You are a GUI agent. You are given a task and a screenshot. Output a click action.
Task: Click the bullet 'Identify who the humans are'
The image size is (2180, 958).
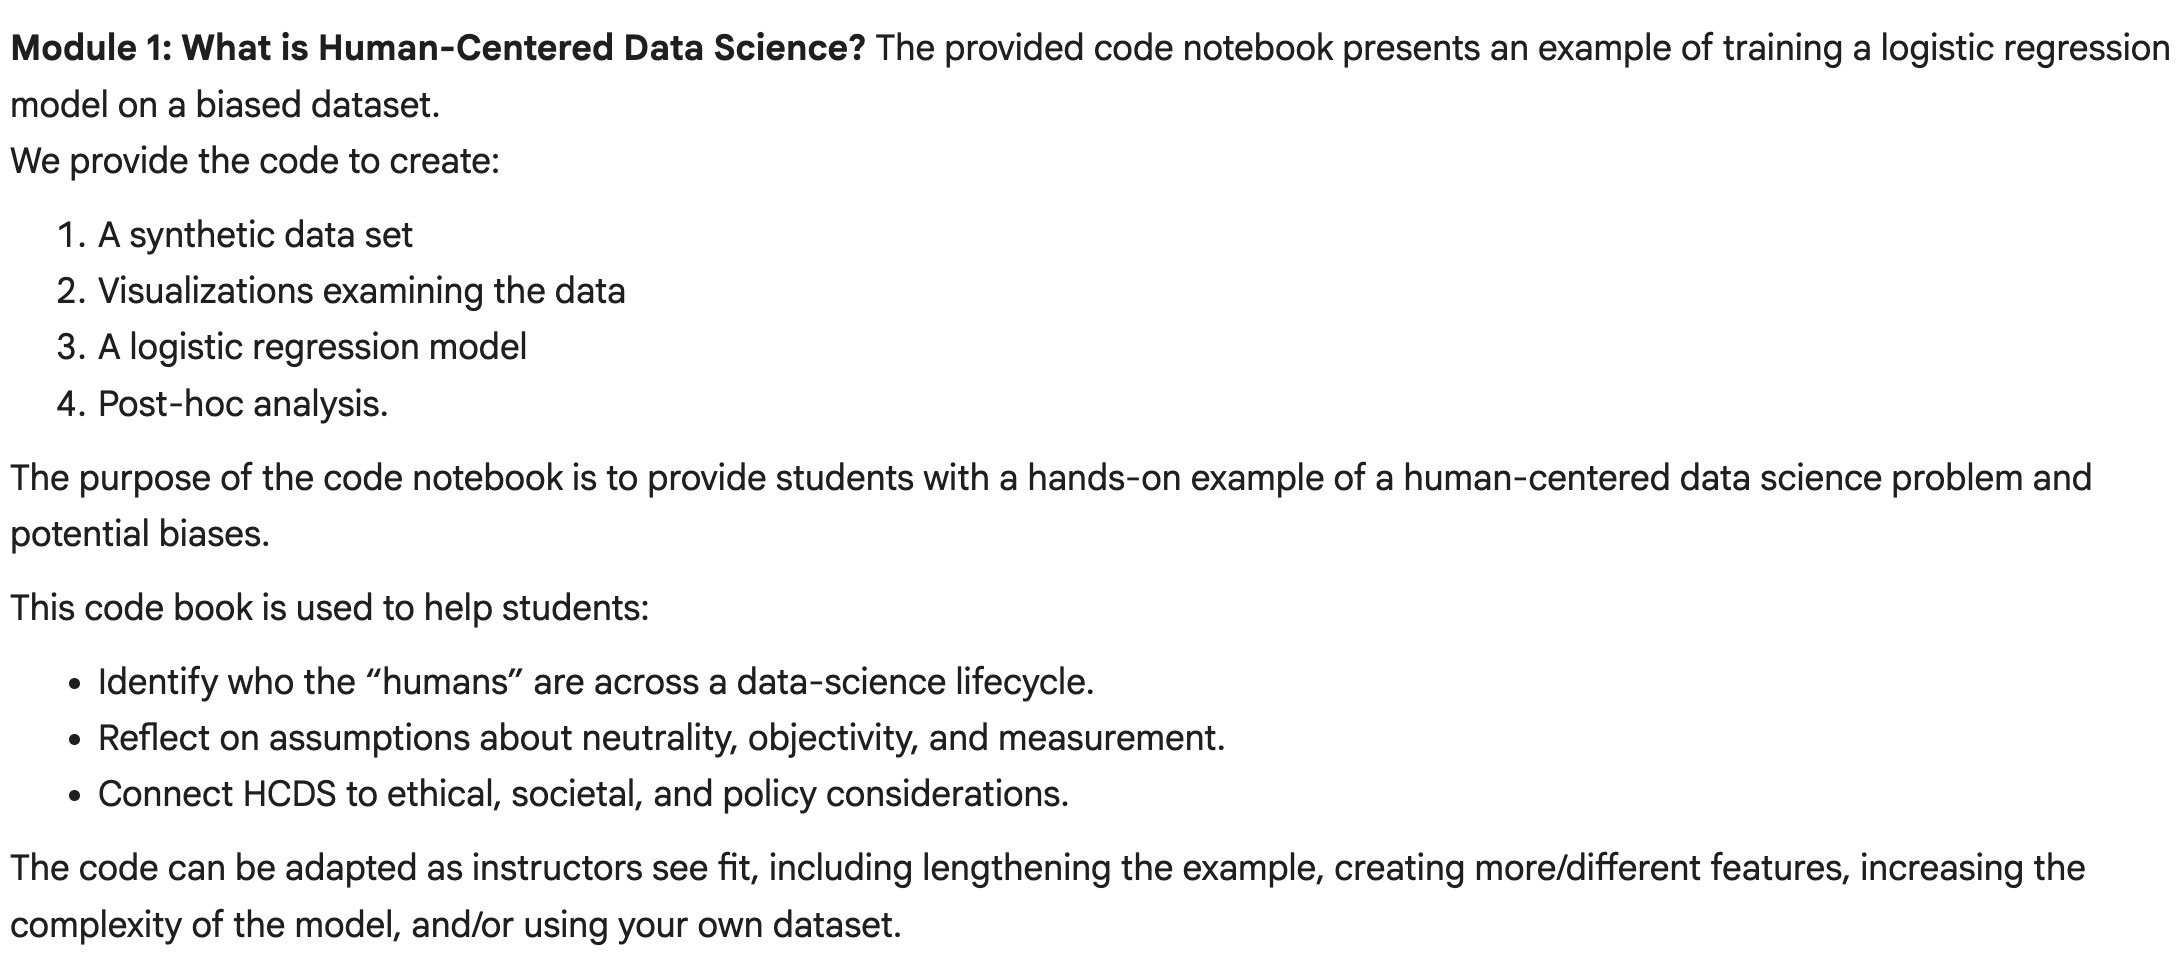(x=596, y=682)
